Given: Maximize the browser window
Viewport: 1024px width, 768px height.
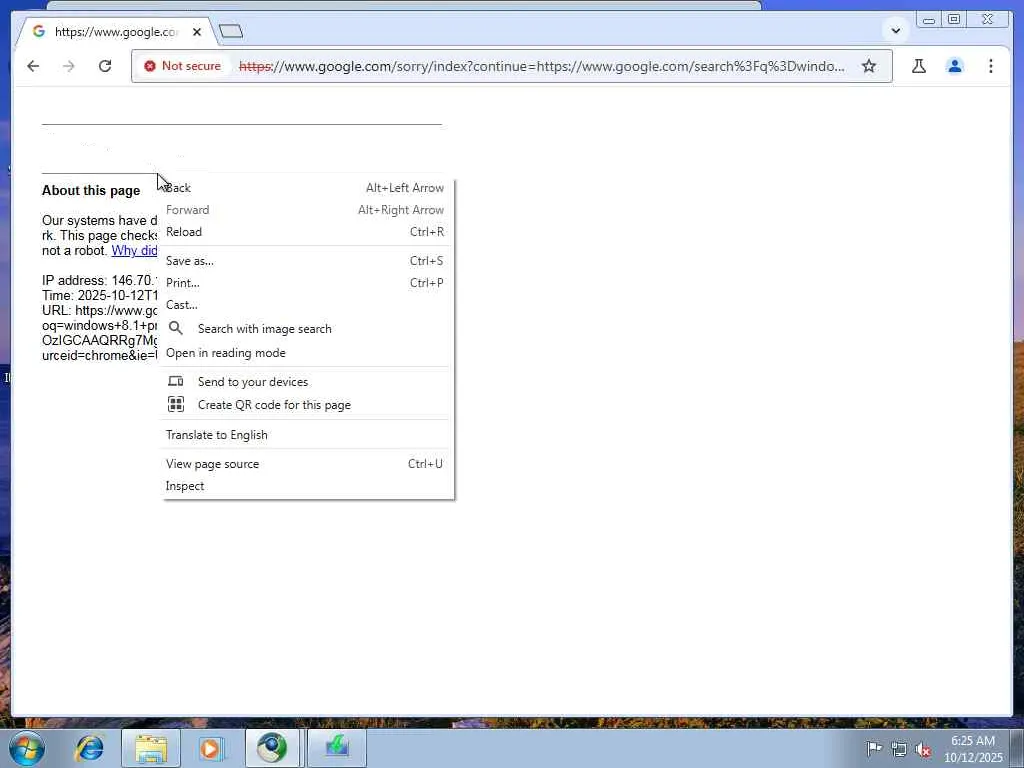Looking at the screenshot, I should pos(954,20).
